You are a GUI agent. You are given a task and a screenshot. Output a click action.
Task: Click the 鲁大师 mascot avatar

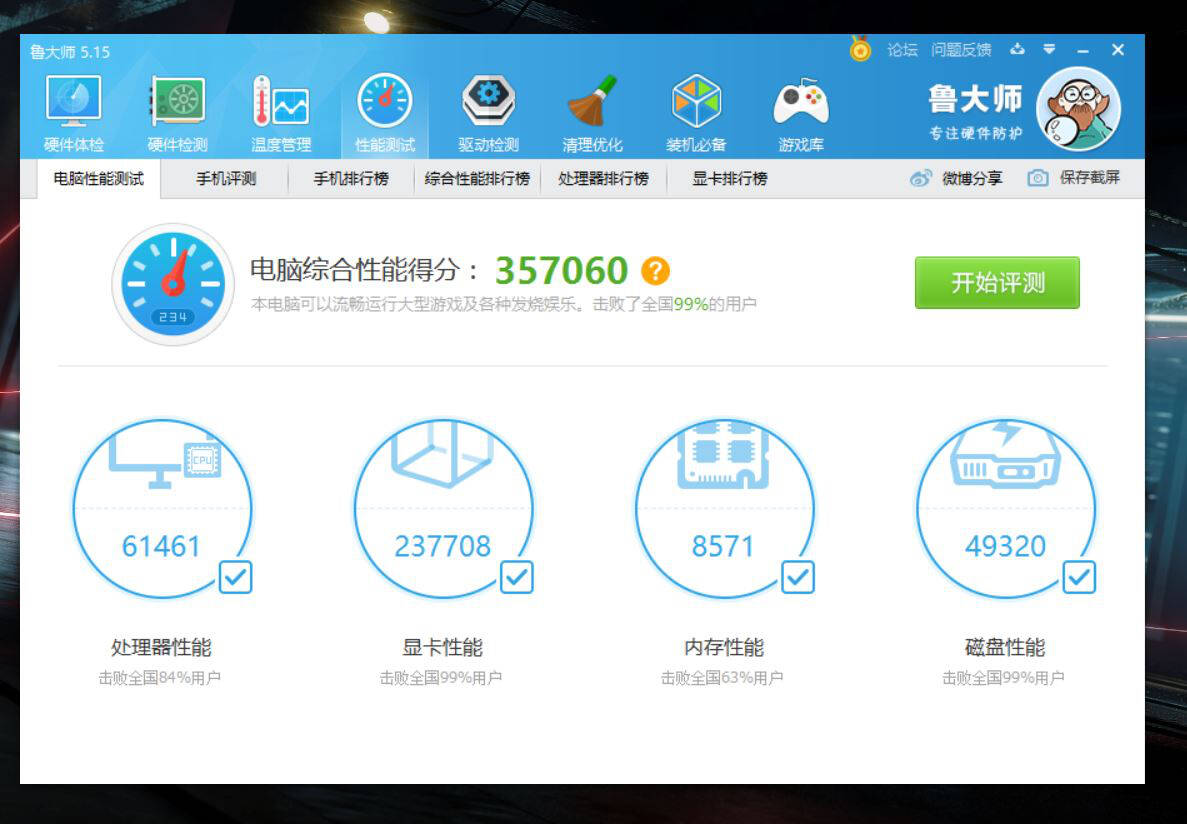click(1077, 108)
